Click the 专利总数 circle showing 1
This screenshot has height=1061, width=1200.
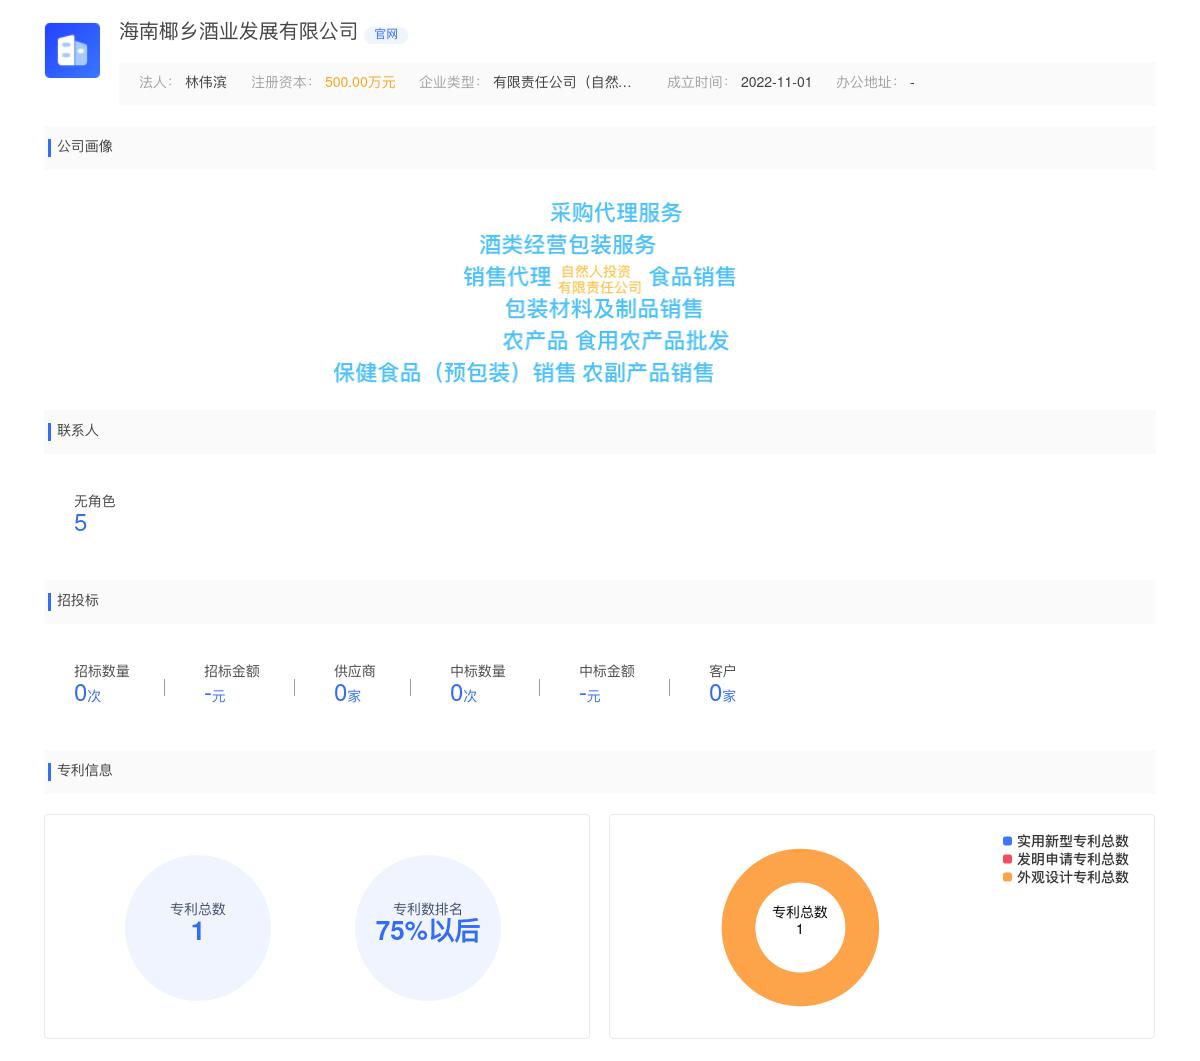[198, 928]
